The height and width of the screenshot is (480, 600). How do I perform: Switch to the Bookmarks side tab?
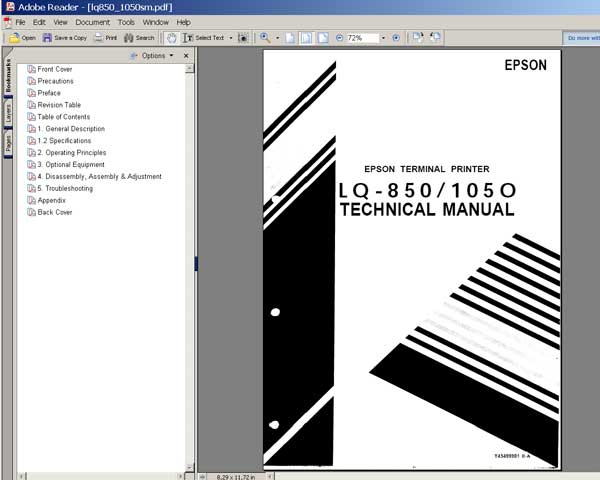click(x=8, y=75)
